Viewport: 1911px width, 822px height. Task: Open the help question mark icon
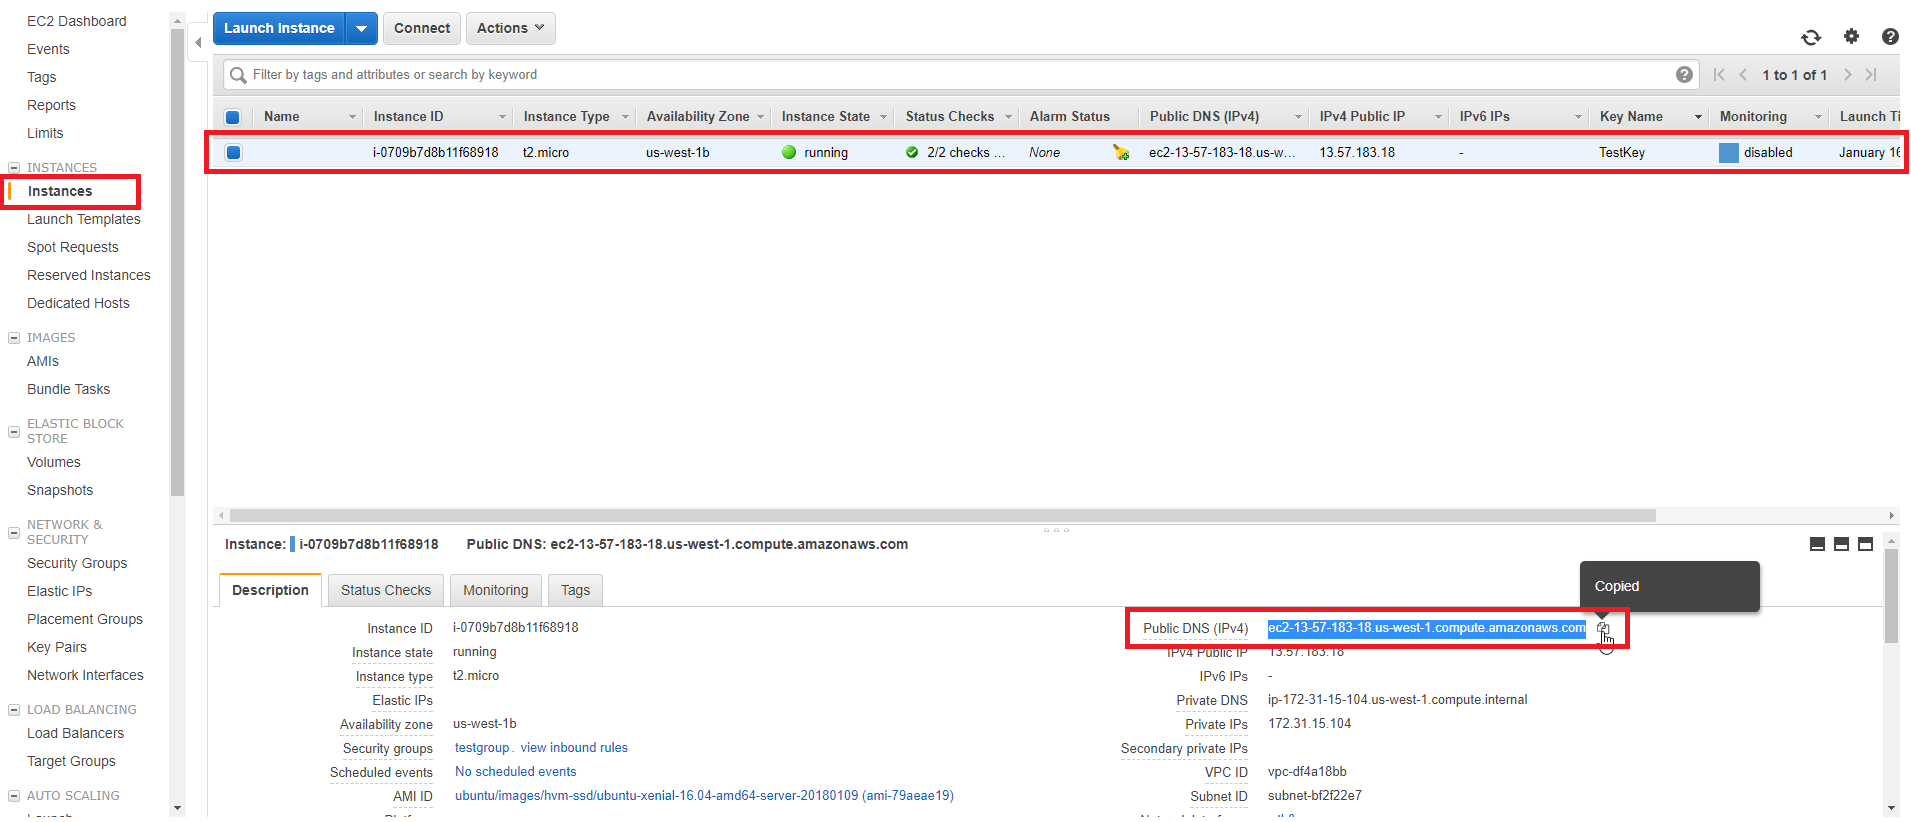coord(1889,36)
